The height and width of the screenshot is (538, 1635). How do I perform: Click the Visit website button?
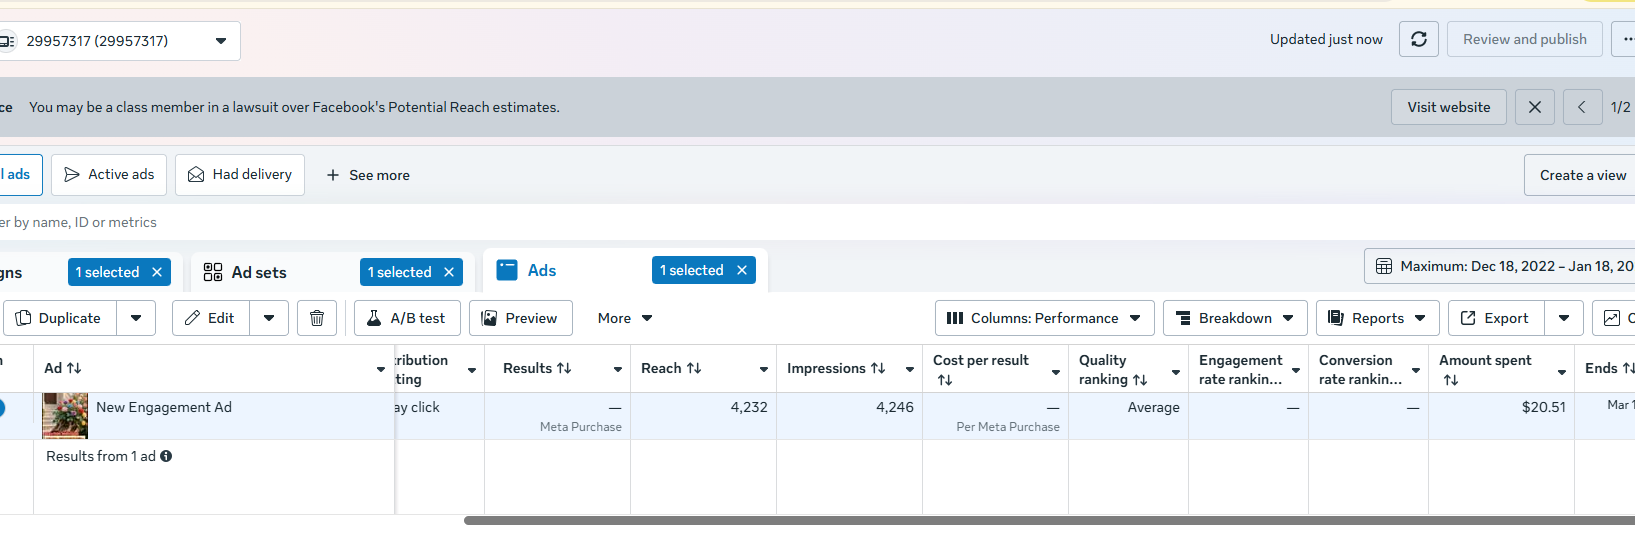click(1448, 107)
